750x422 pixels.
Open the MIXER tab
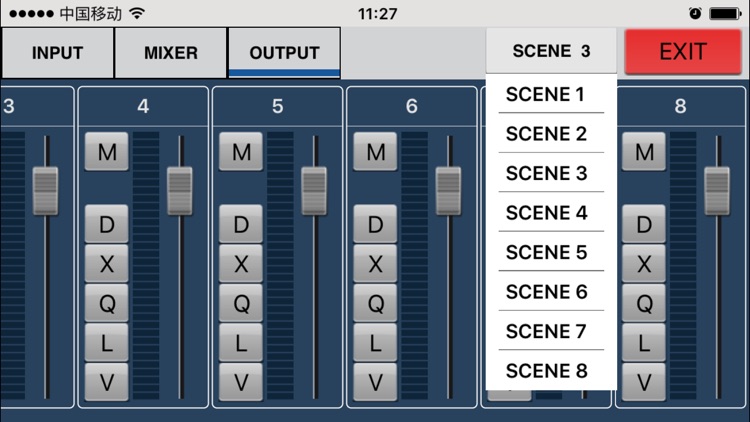pos(171,53)
